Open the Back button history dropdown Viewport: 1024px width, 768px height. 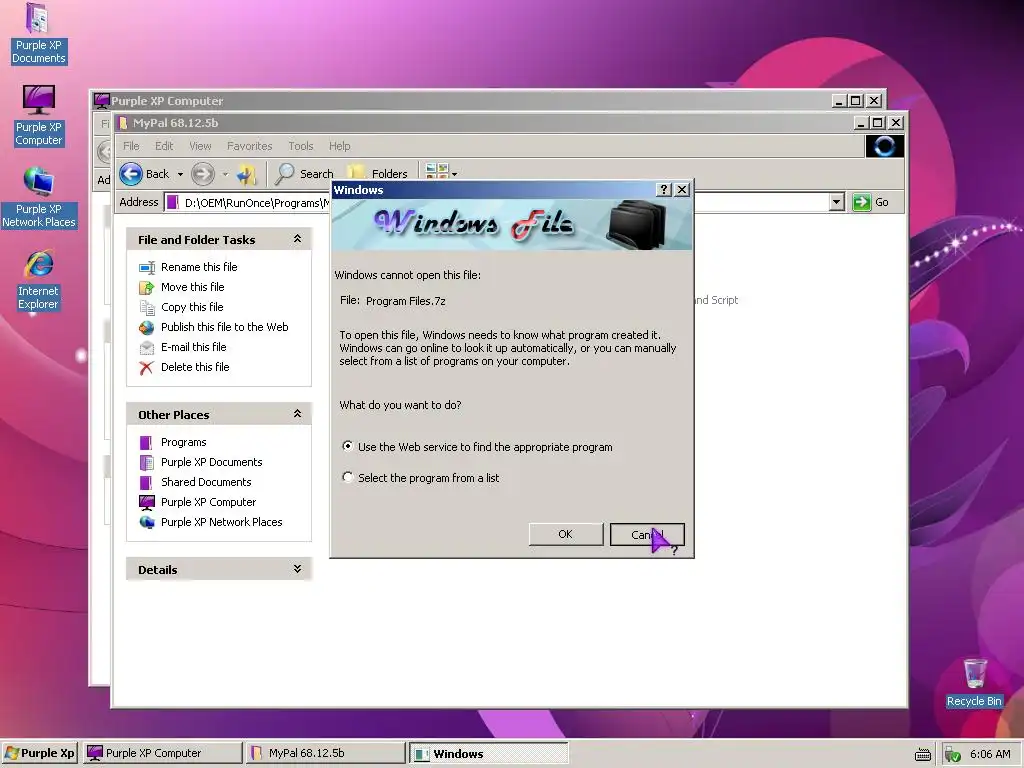(x=180, y=174)
